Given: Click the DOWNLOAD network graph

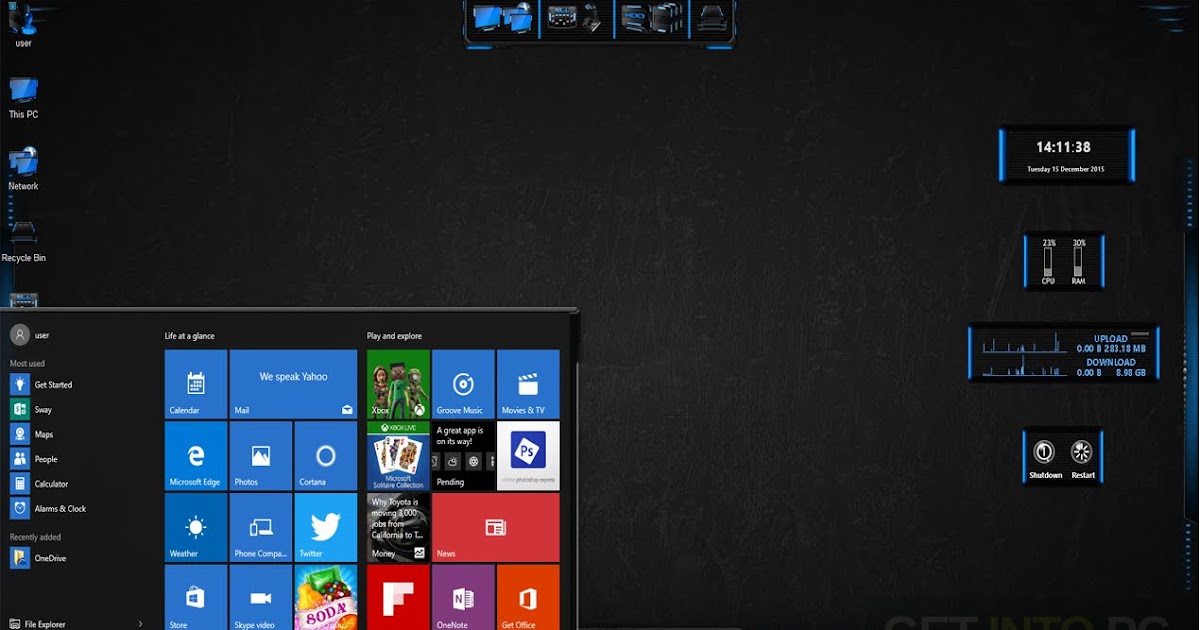Looking at the screenshot, I should [1025, 367].
